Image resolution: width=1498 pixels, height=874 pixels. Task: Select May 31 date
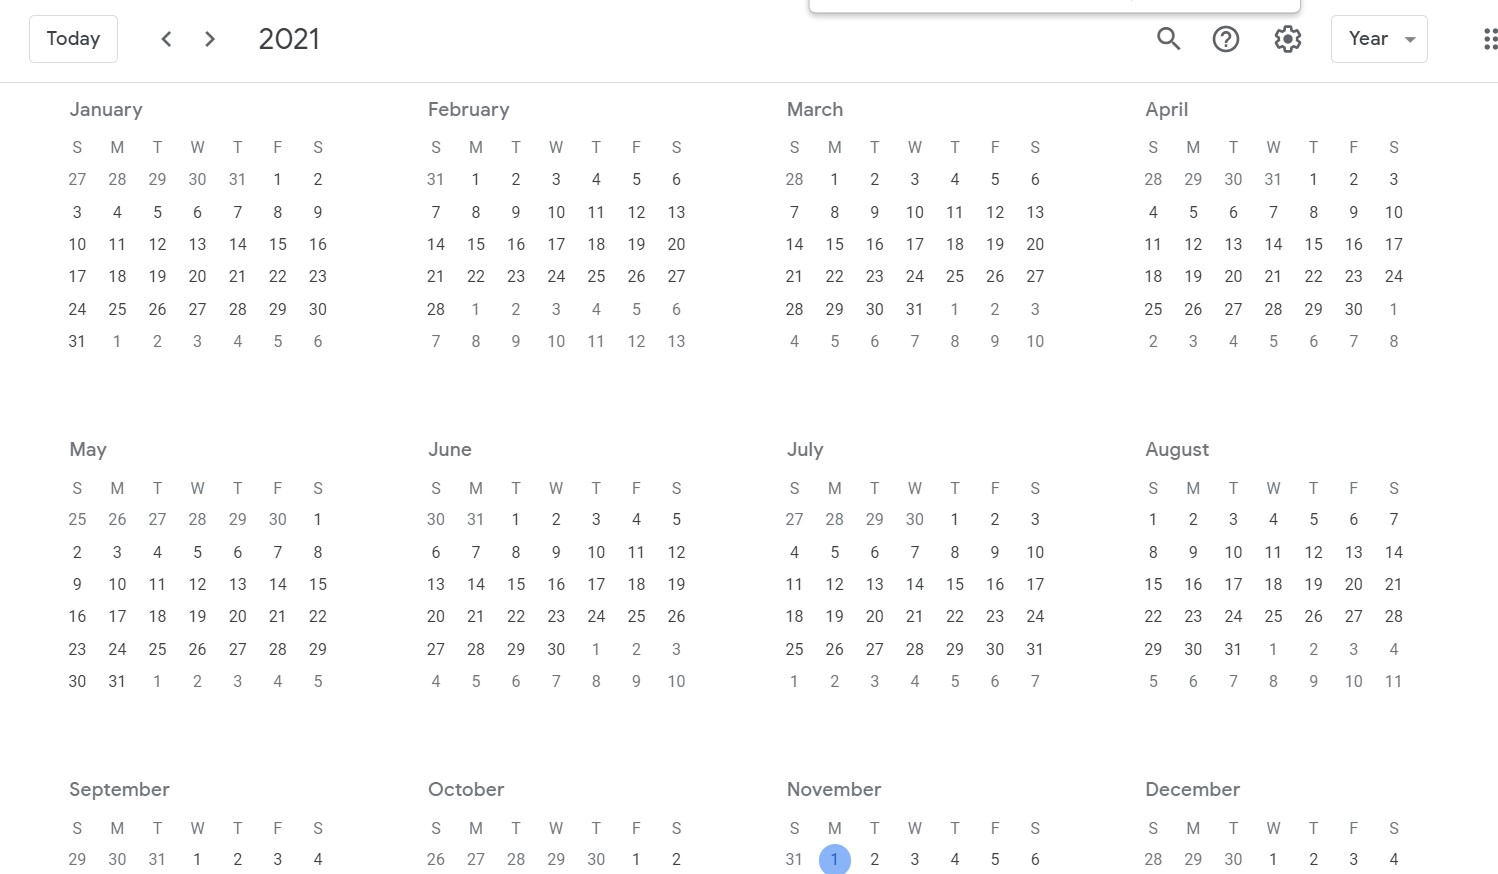coord(117,681)
